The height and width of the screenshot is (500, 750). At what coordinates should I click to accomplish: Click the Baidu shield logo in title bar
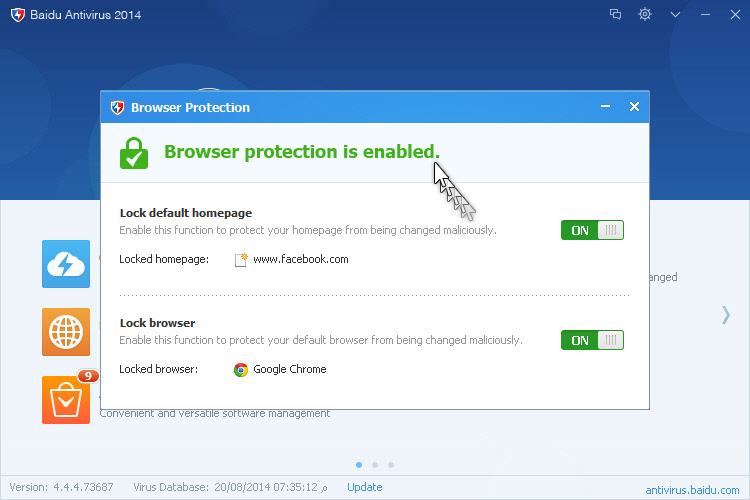(x=17, y=14)
